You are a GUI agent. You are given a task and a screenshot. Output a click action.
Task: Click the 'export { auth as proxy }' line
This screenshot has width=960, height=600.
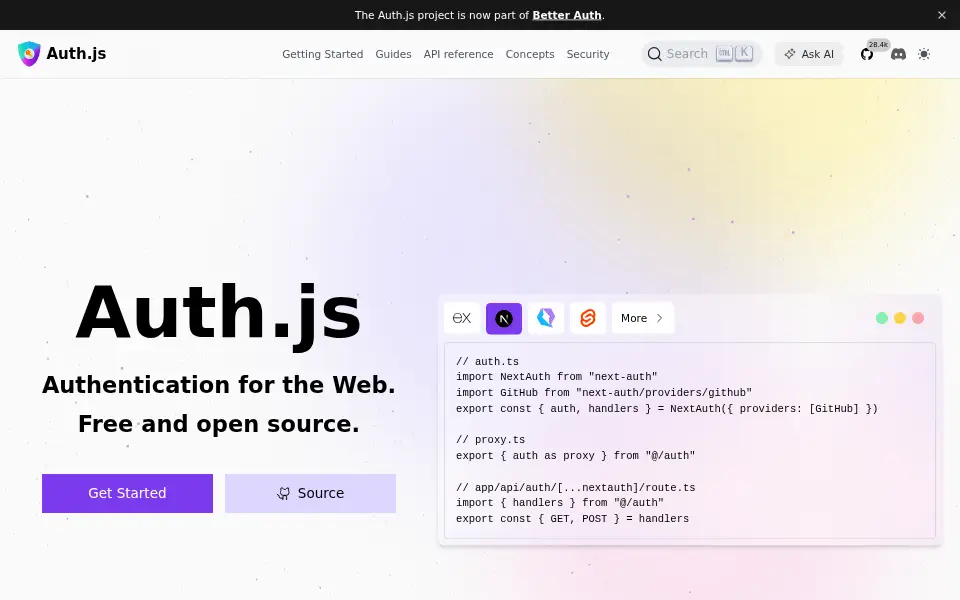(576, 456)
